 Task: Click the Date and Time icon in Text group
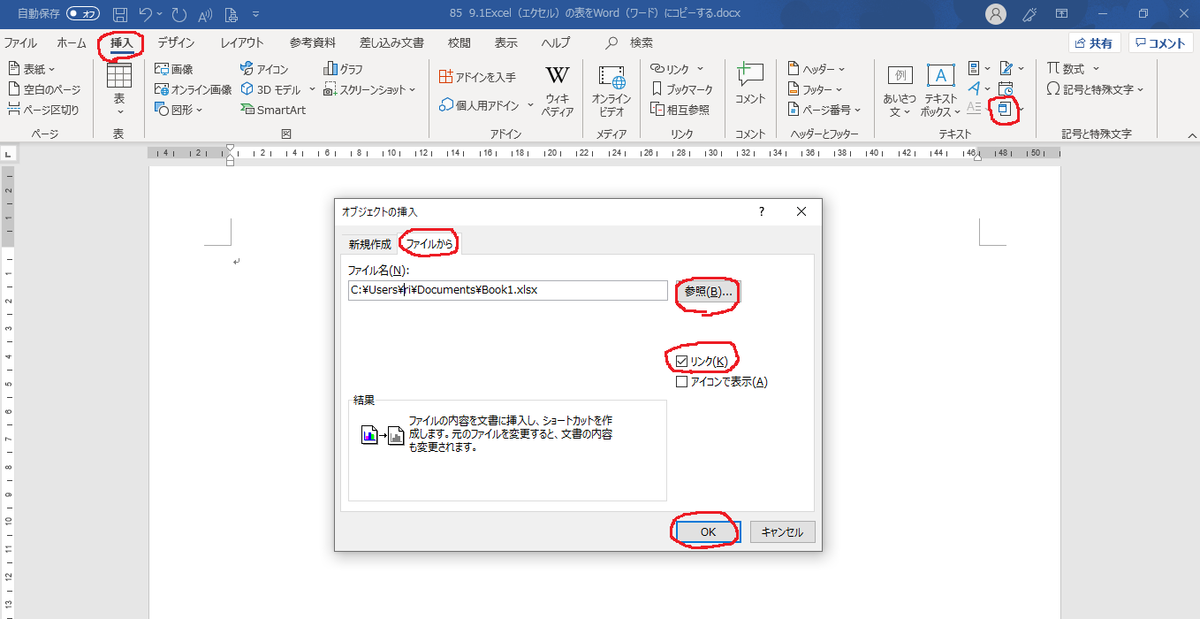pyautogui.click(x=1006, y=88)
